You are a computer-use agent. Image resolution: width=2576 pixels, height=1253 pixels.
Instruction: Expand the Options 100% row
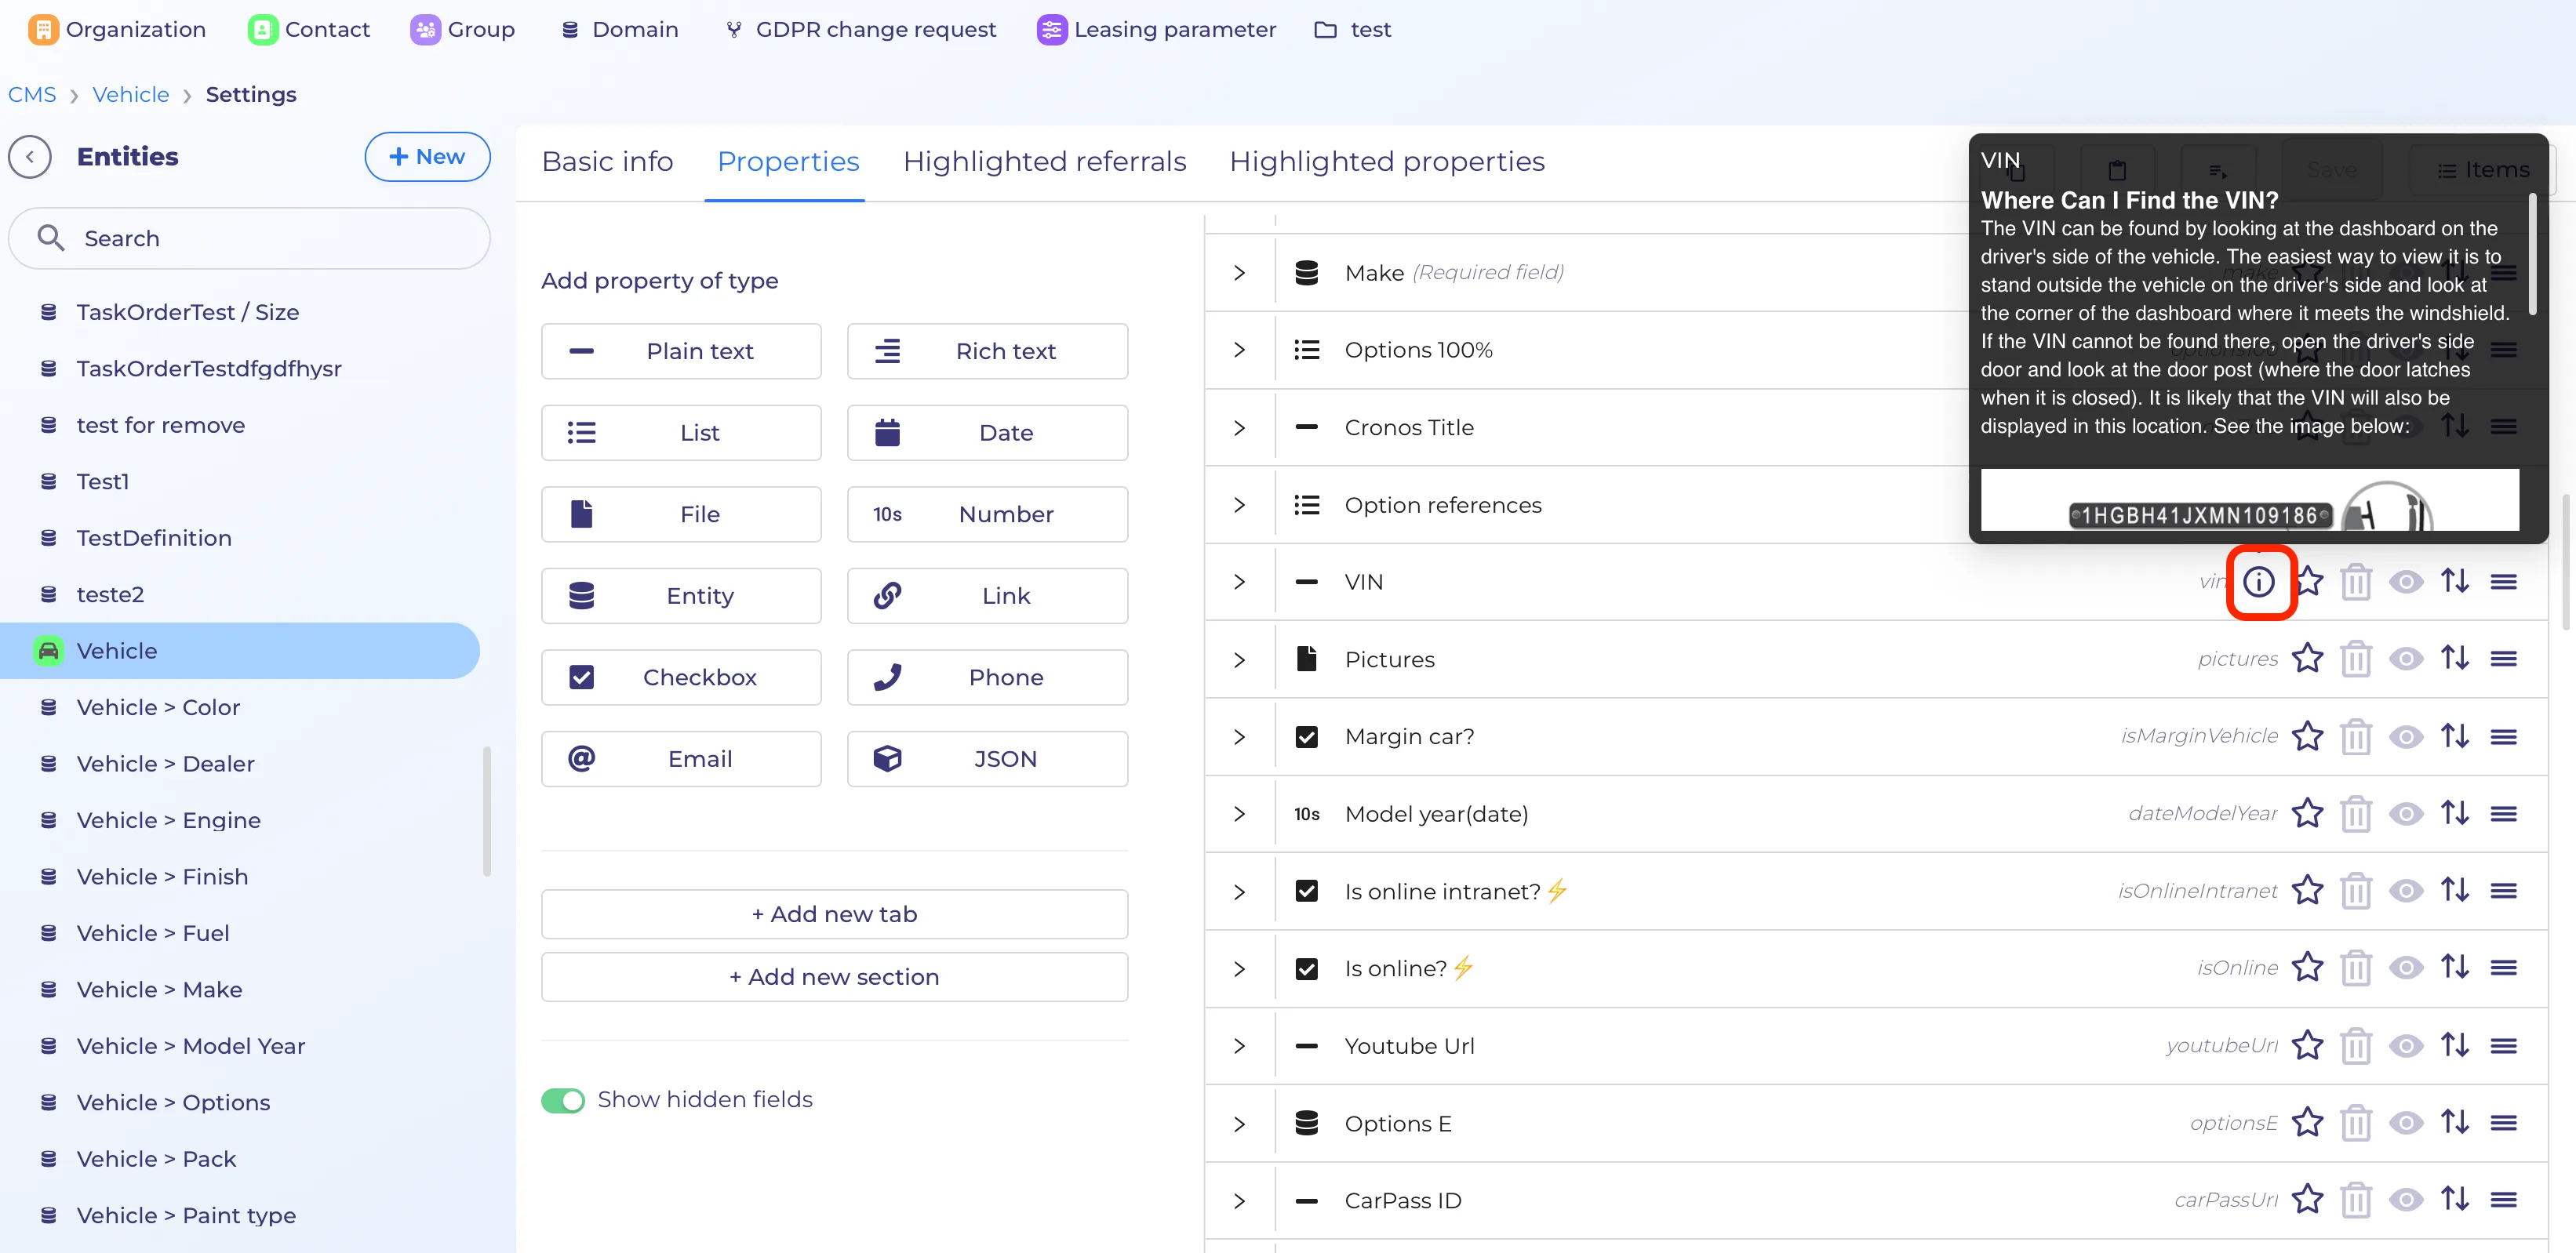click(x=1240, y=350)
